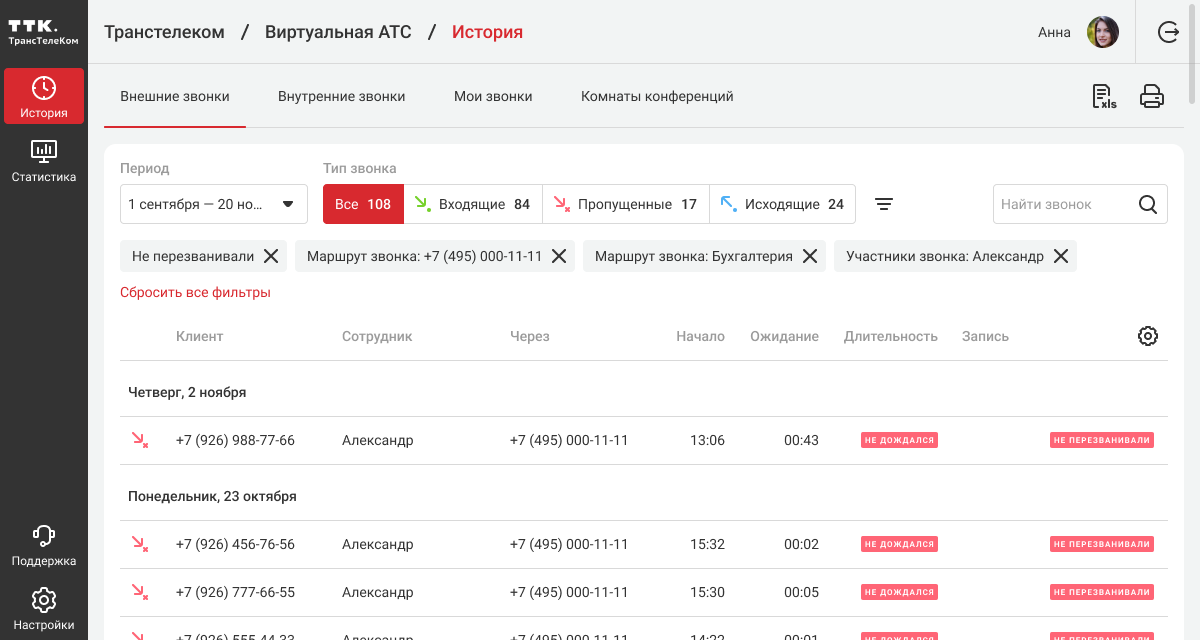The image size is (1200, 640).
Task: Expand the Период date range dropdown
Action: point(213,204)
